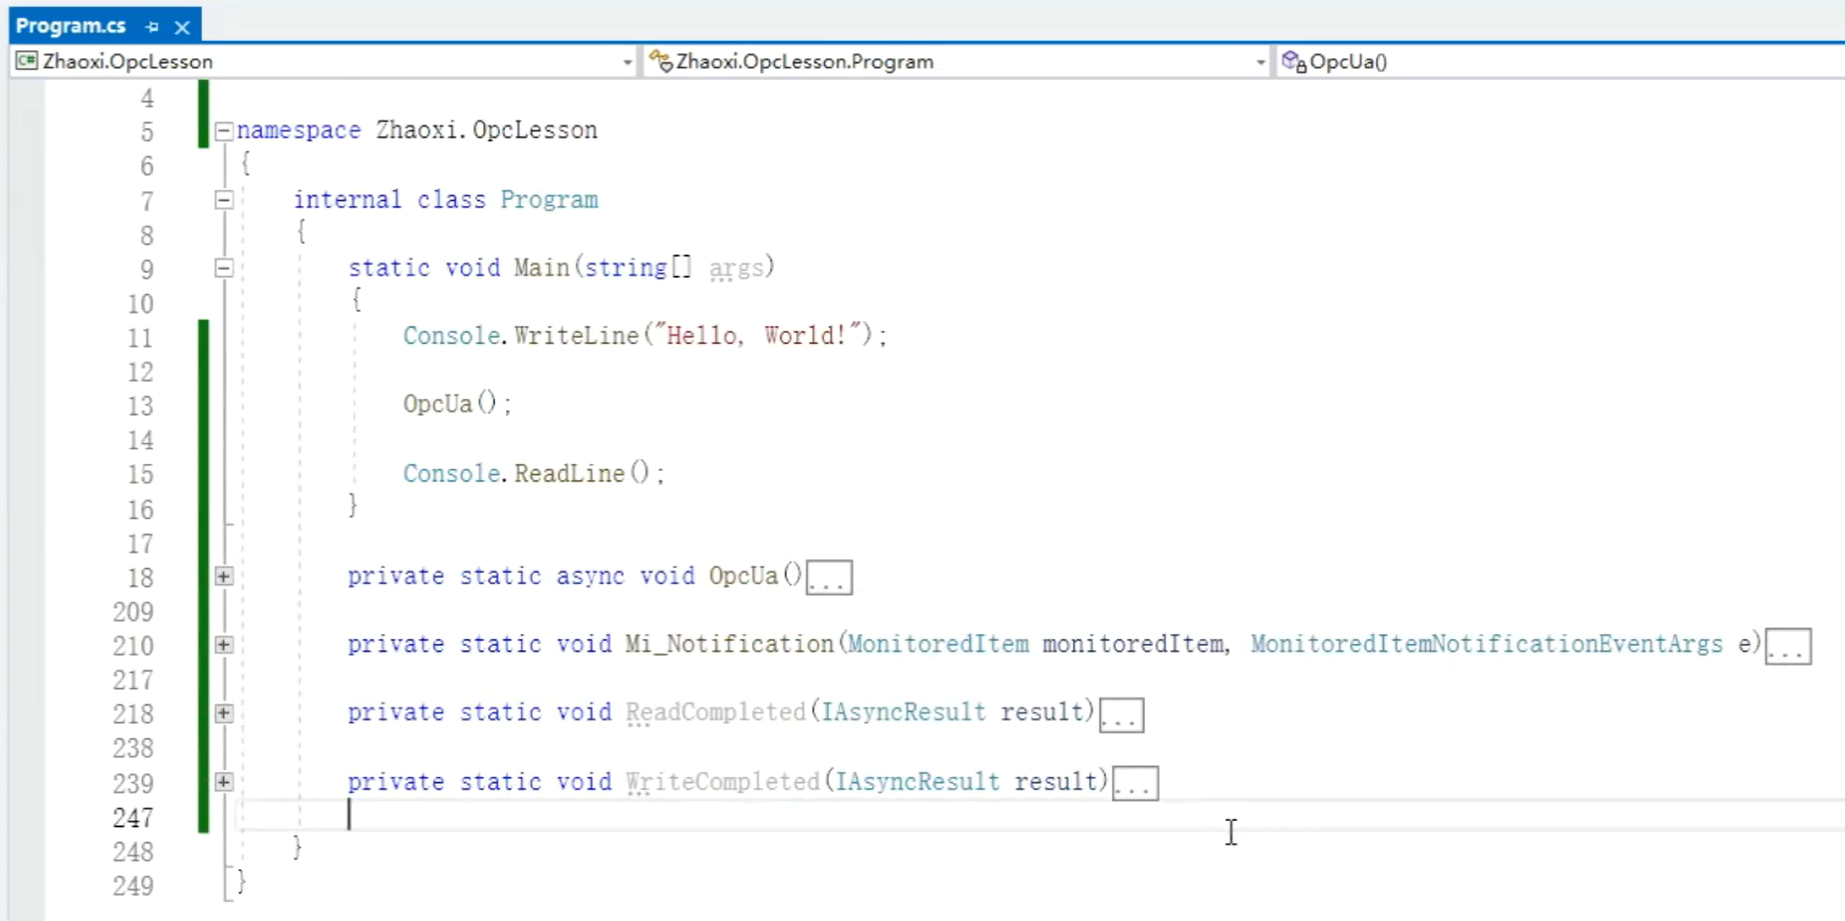Click the ellipsis box after WriteCompleted signature
The height and width of the screenshot is (921, 1845).
[1135, 784]
